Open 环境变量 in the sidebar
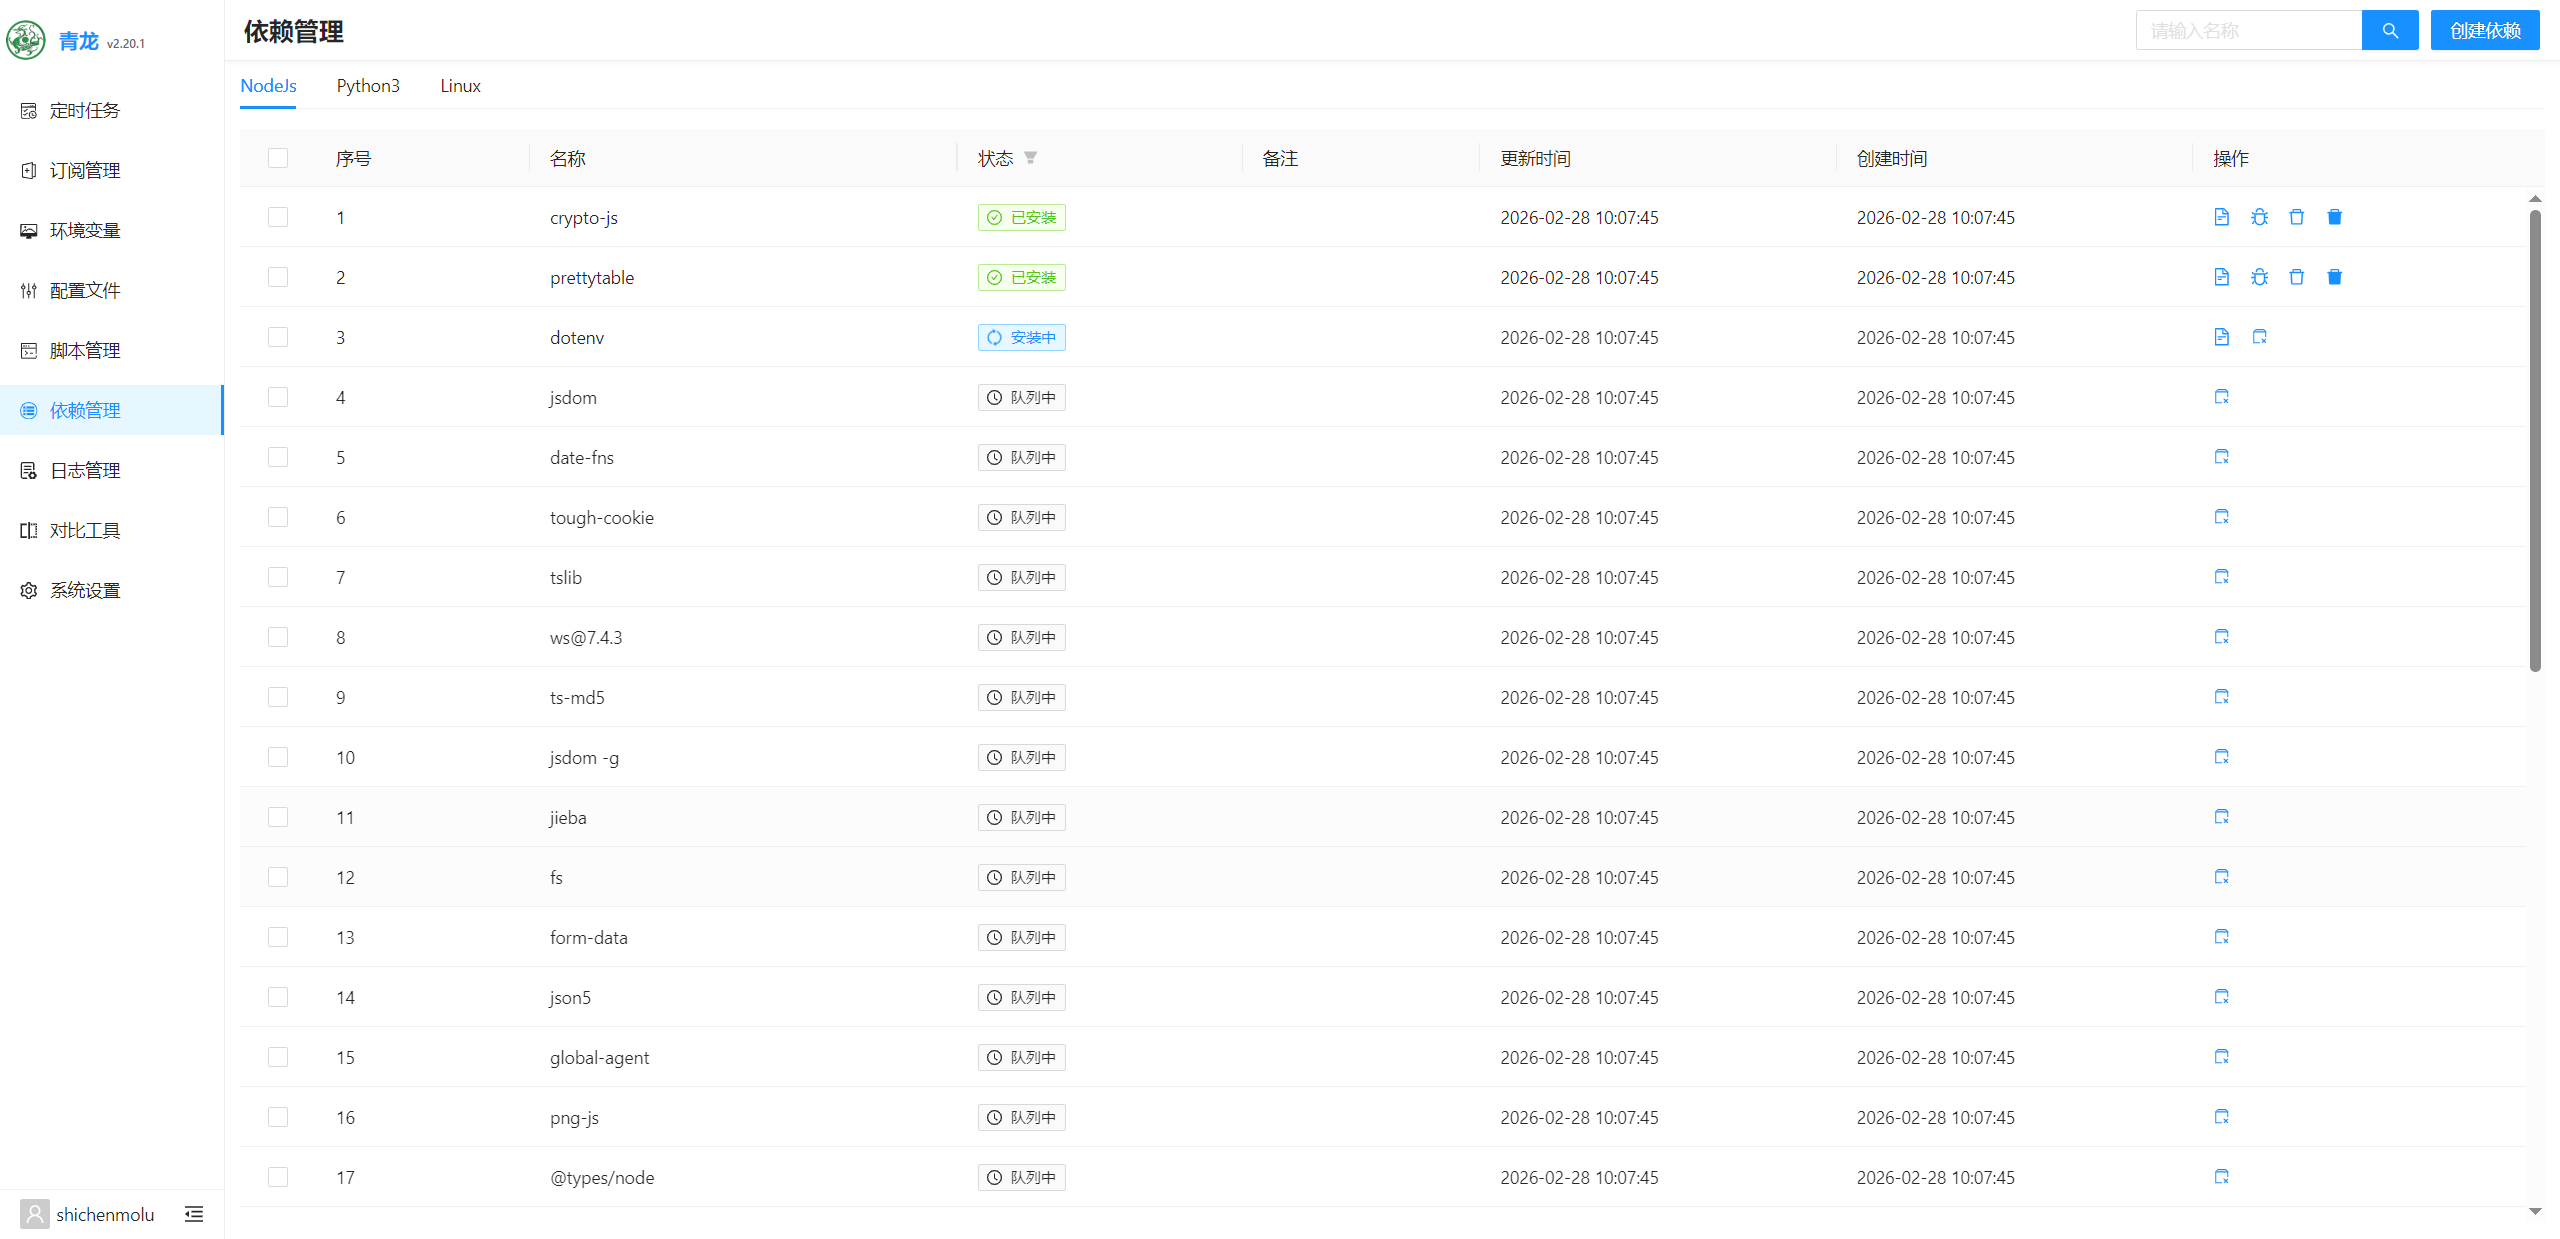2560x1239 pixels. [85, 230]
